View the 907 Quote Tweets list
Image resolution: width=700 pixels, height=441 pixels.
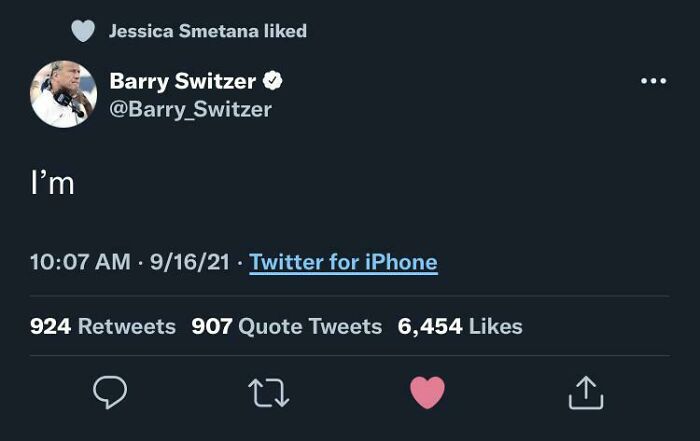[286, 326]
